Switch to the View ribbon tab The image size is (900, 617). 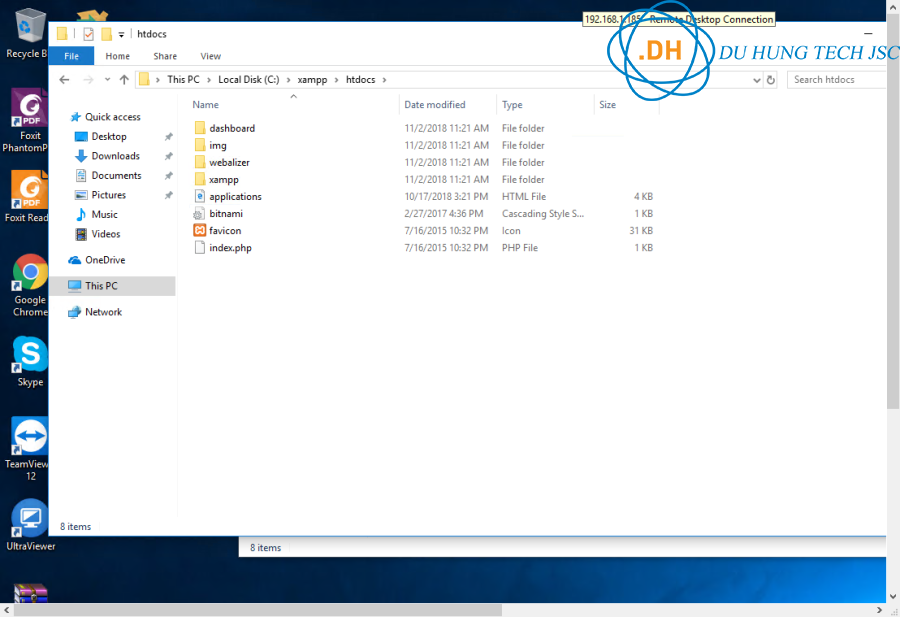(x=210, y=56)
